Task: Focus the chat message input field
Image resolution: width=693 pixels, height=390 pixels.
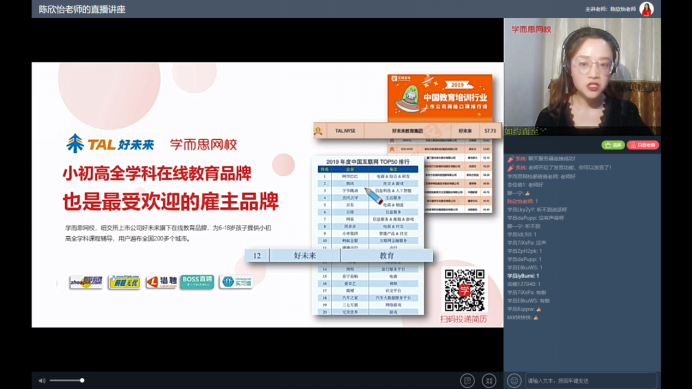Action: click(x=591, y=380)
